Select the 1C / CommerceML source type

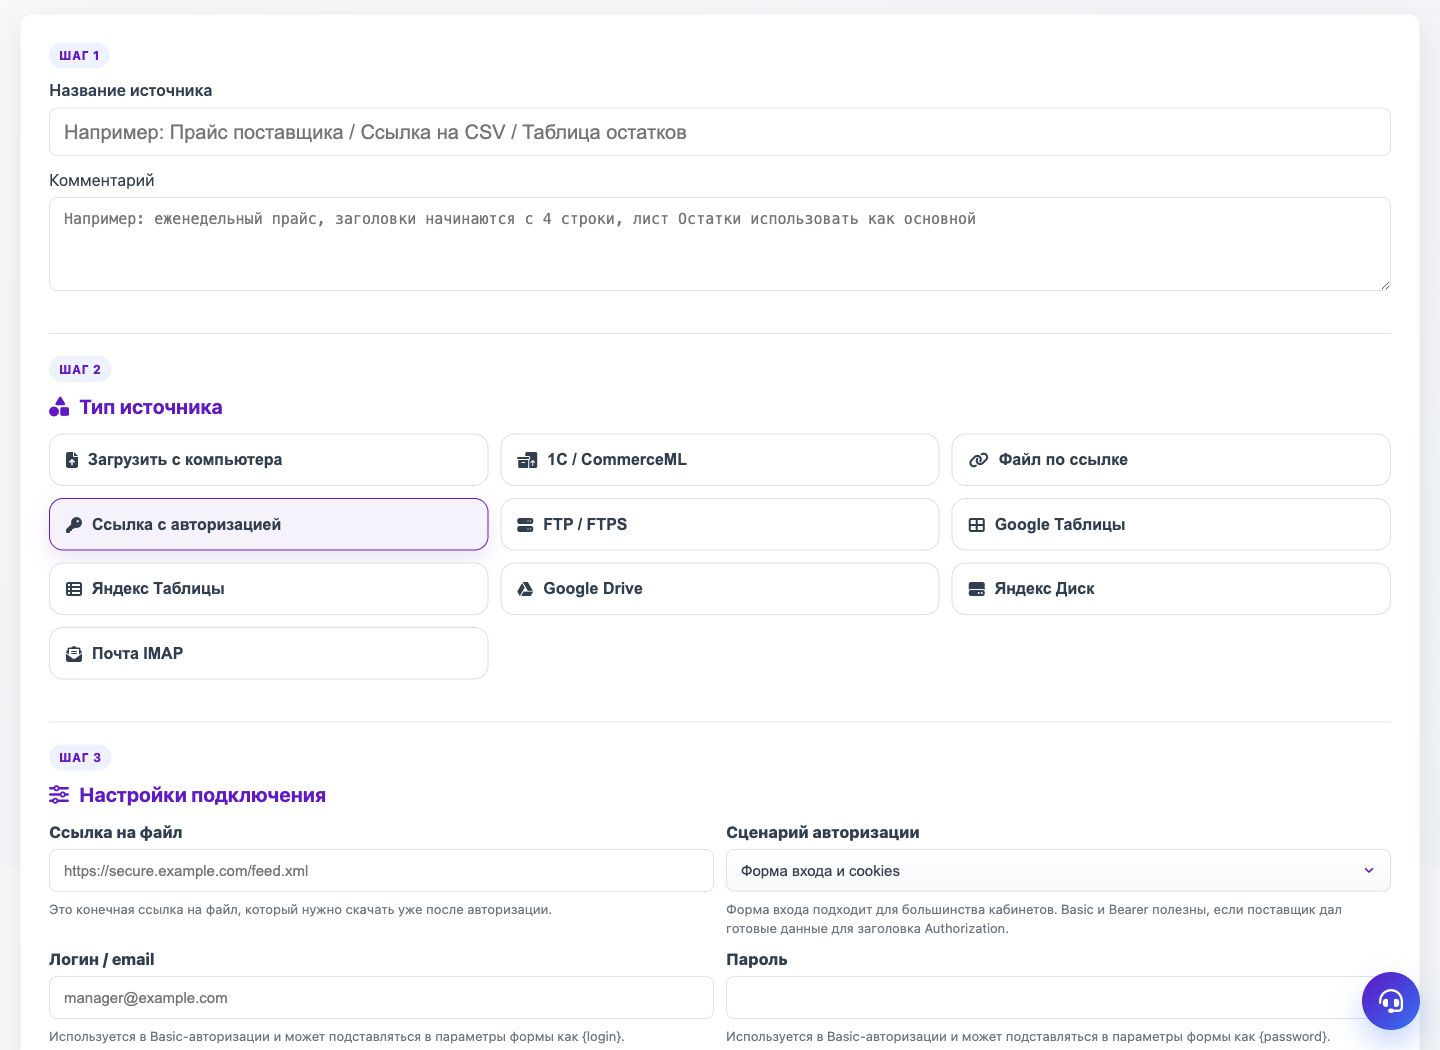pos(720,460)
